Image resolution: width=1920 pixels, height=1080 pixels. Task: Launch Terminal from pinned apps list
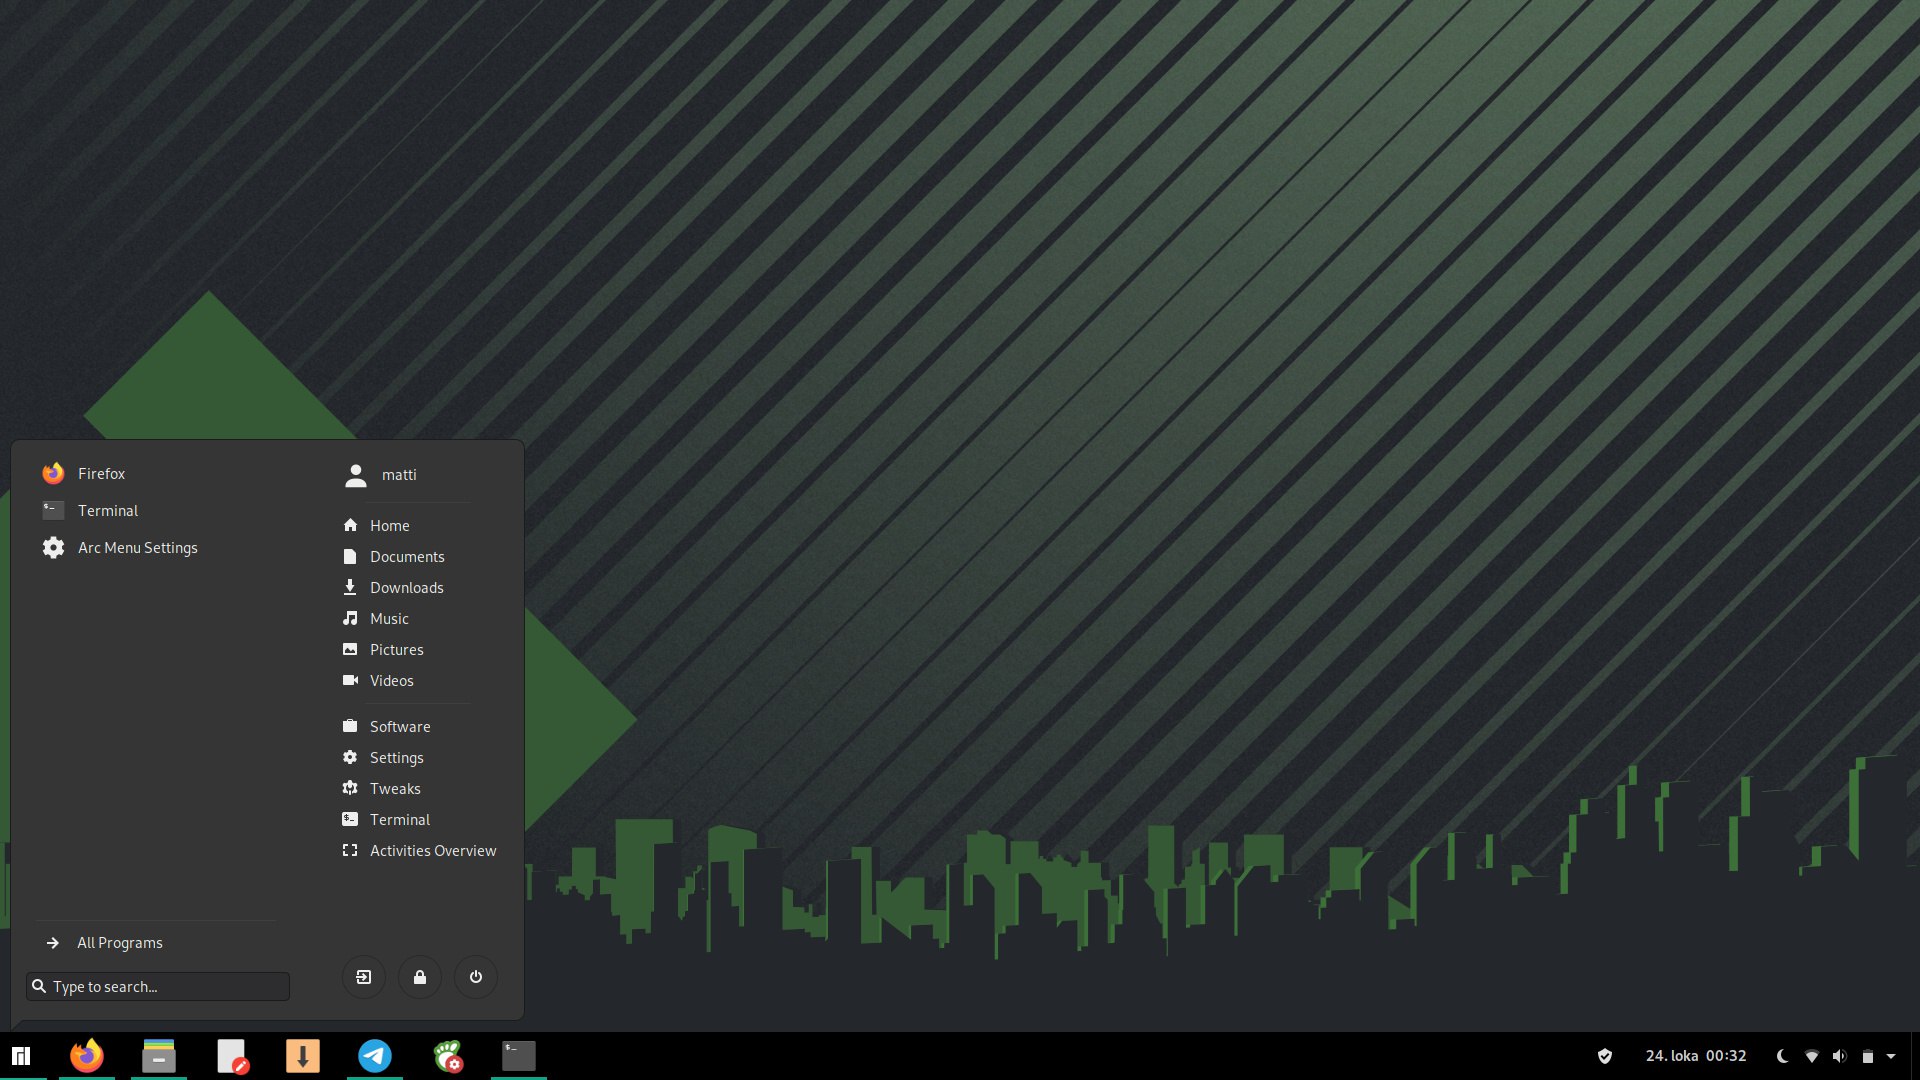point(156,510)
